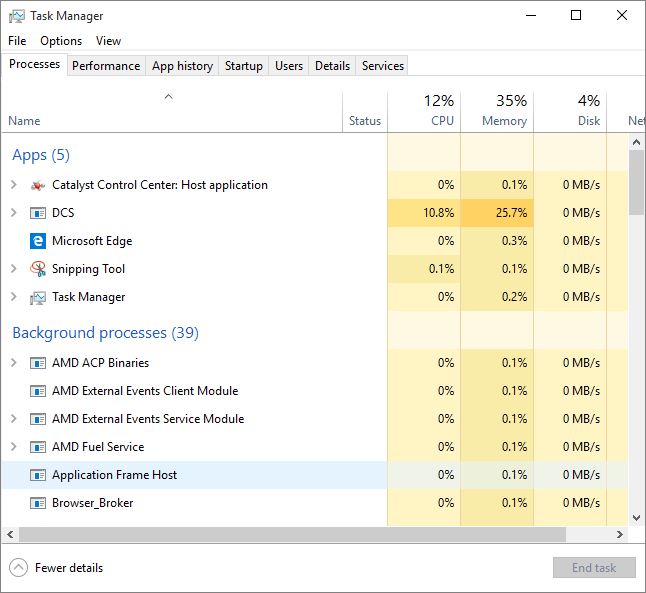
Task: Open the View menu
Action: point(108,41)
